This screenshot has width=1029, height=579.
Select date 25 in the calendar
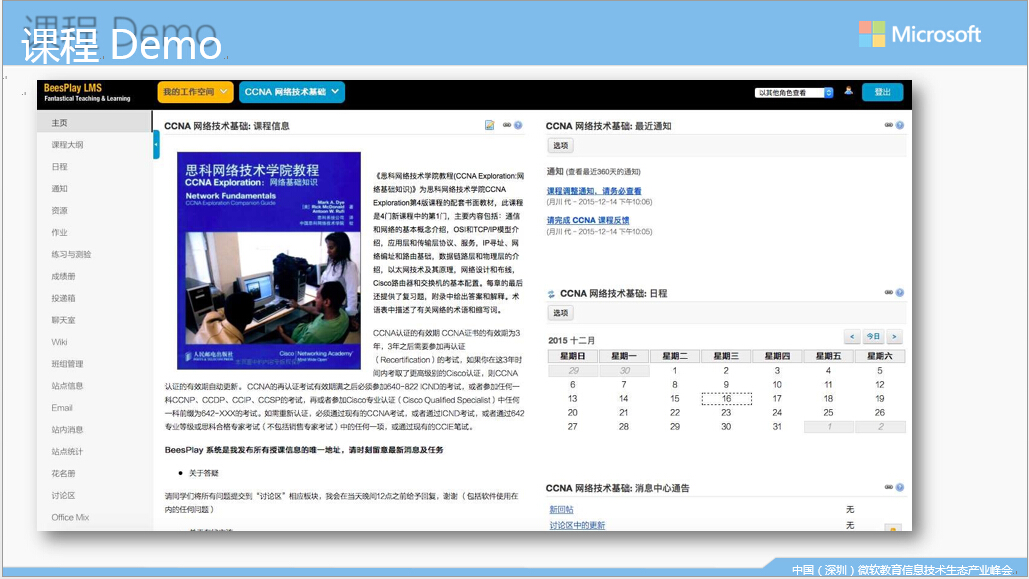coord(828,413)
